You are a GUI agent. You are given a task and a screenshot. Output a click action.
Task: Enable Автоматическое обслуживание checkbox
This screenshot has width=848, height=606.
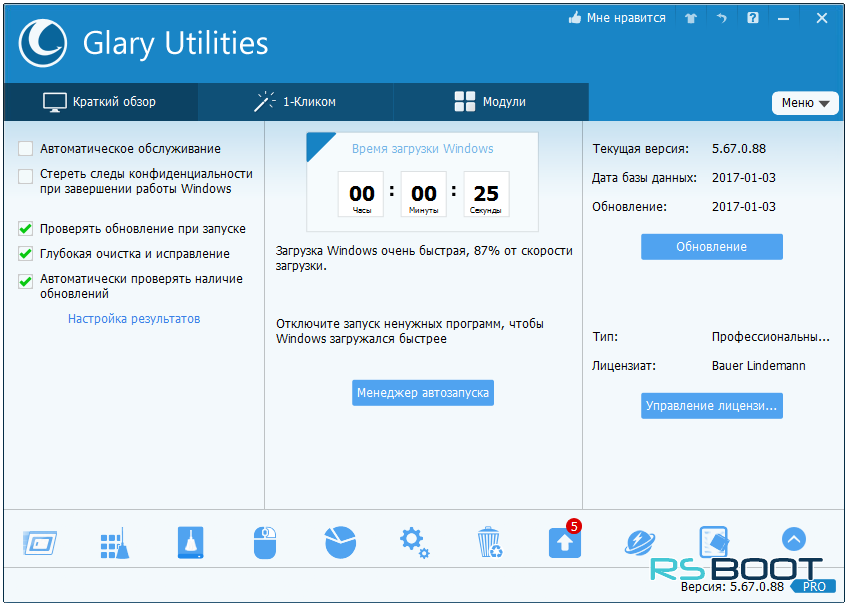point(25,149)
